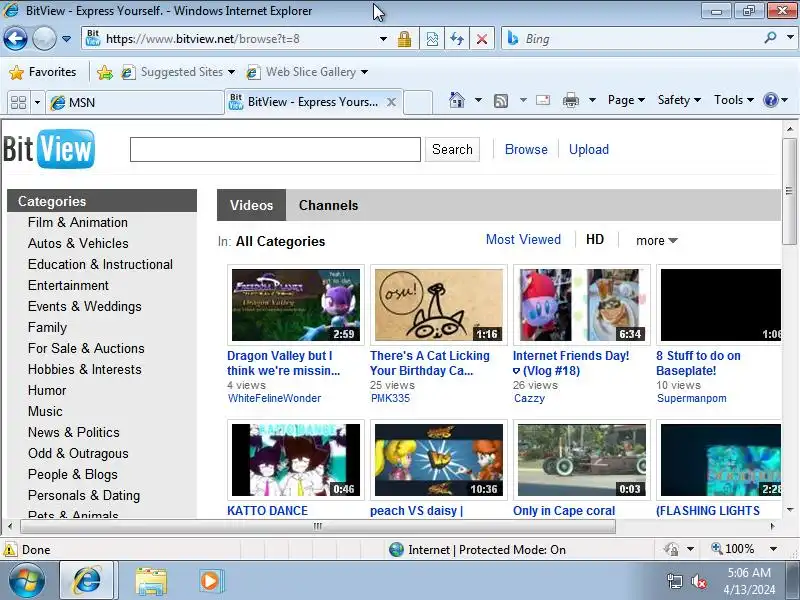
Task: Stop loading with the red X icon
Action: point(482,39)
